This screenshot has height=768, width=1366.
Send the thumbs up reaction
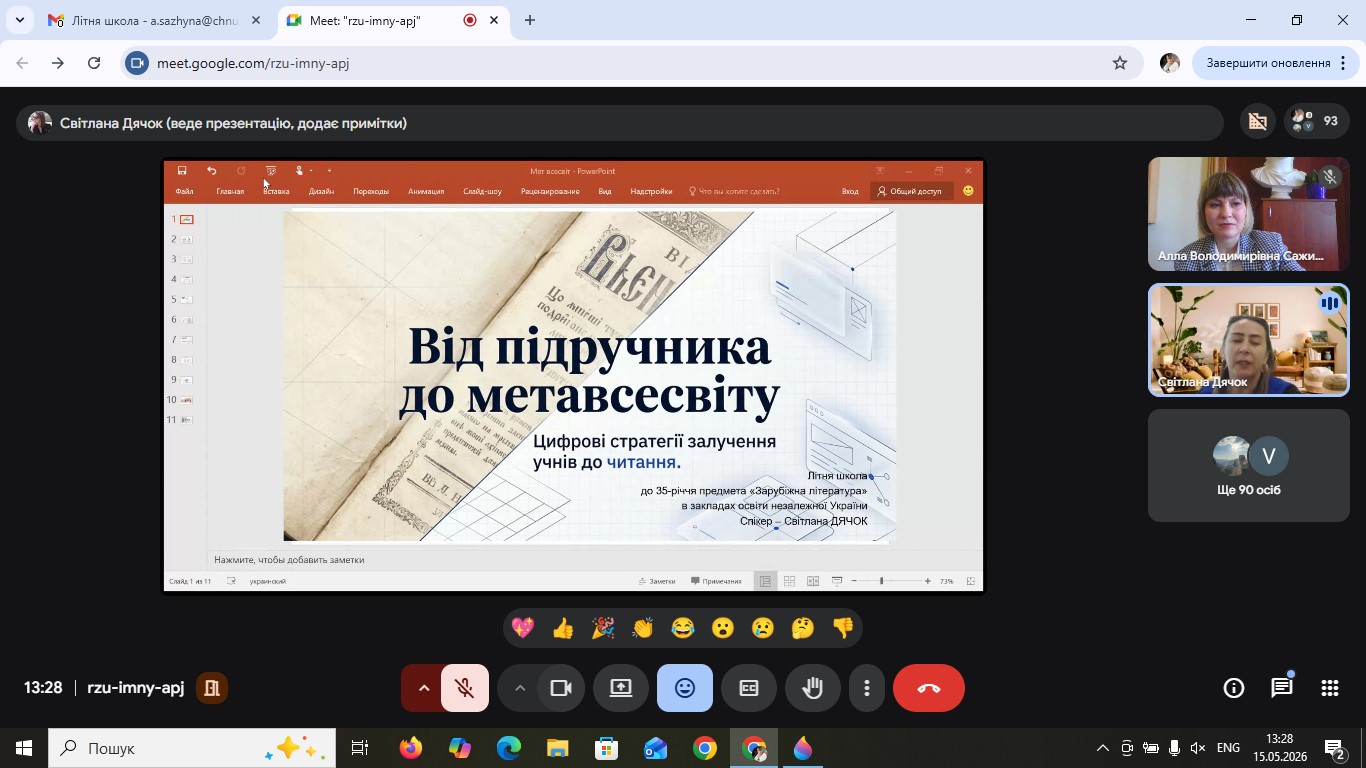pyautogui.click(x=563, y=628)
